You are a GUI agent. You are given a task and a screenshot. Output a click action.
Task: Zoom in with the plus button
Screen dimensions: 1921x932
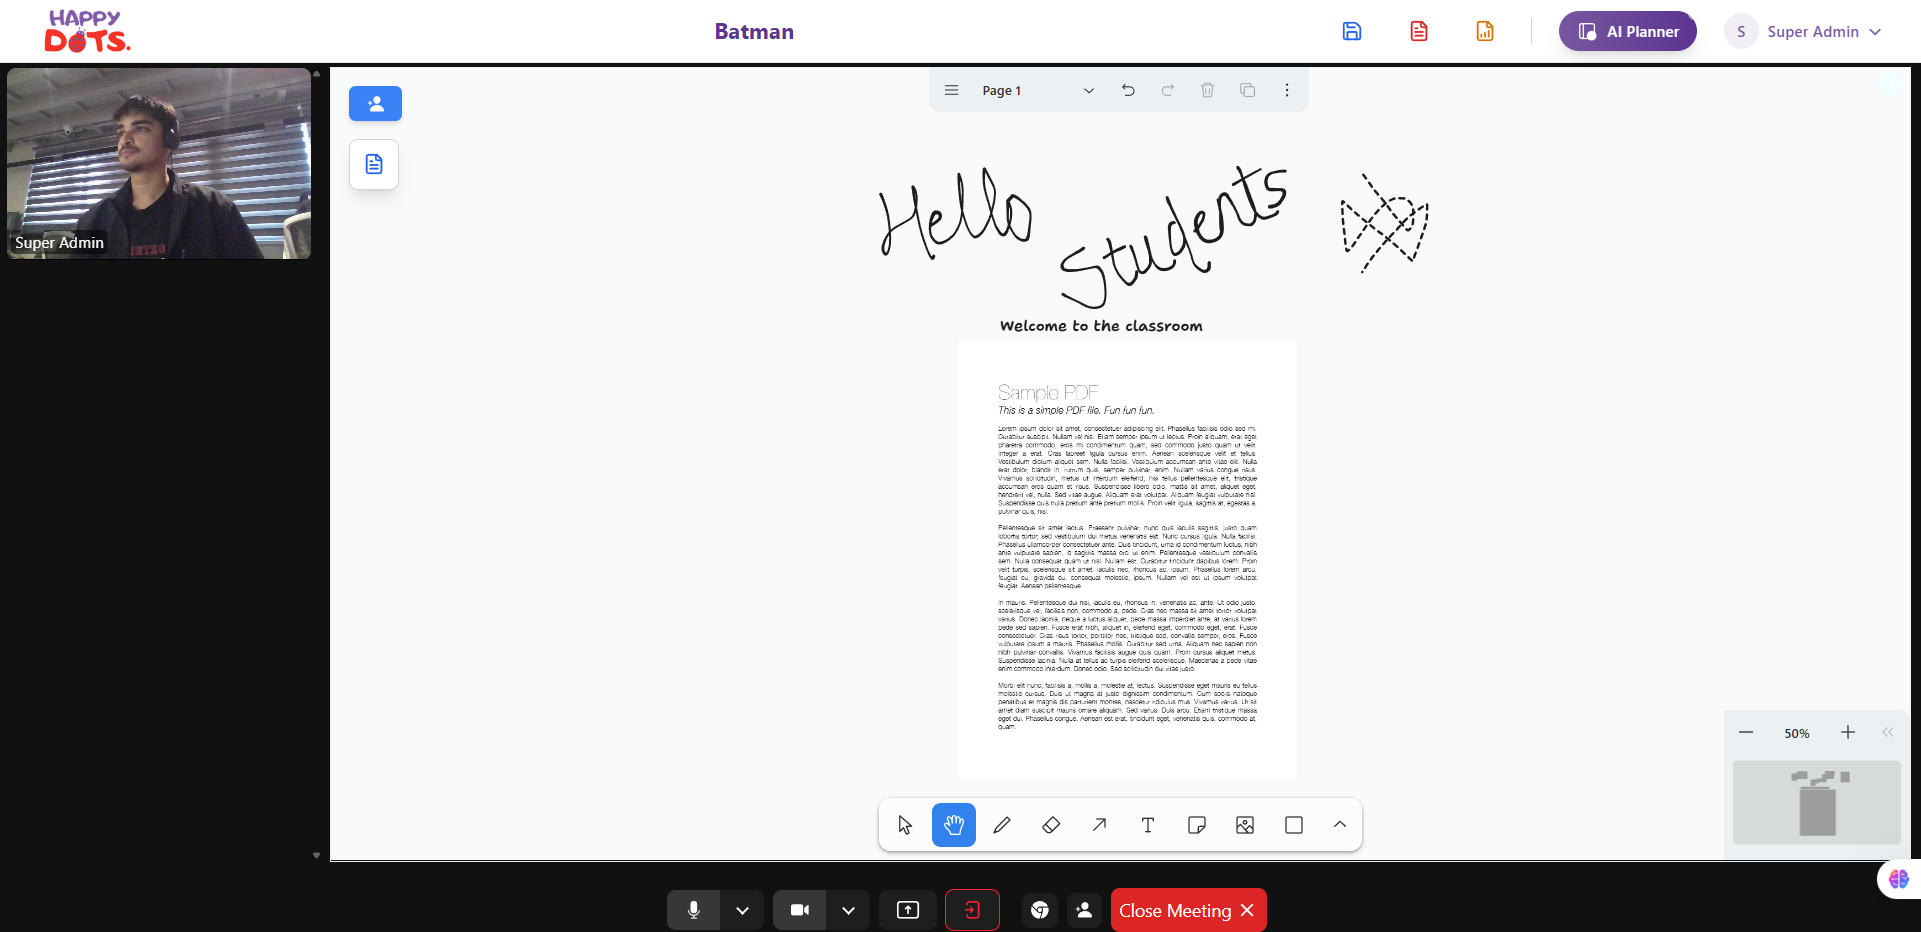pos(1847,733)
